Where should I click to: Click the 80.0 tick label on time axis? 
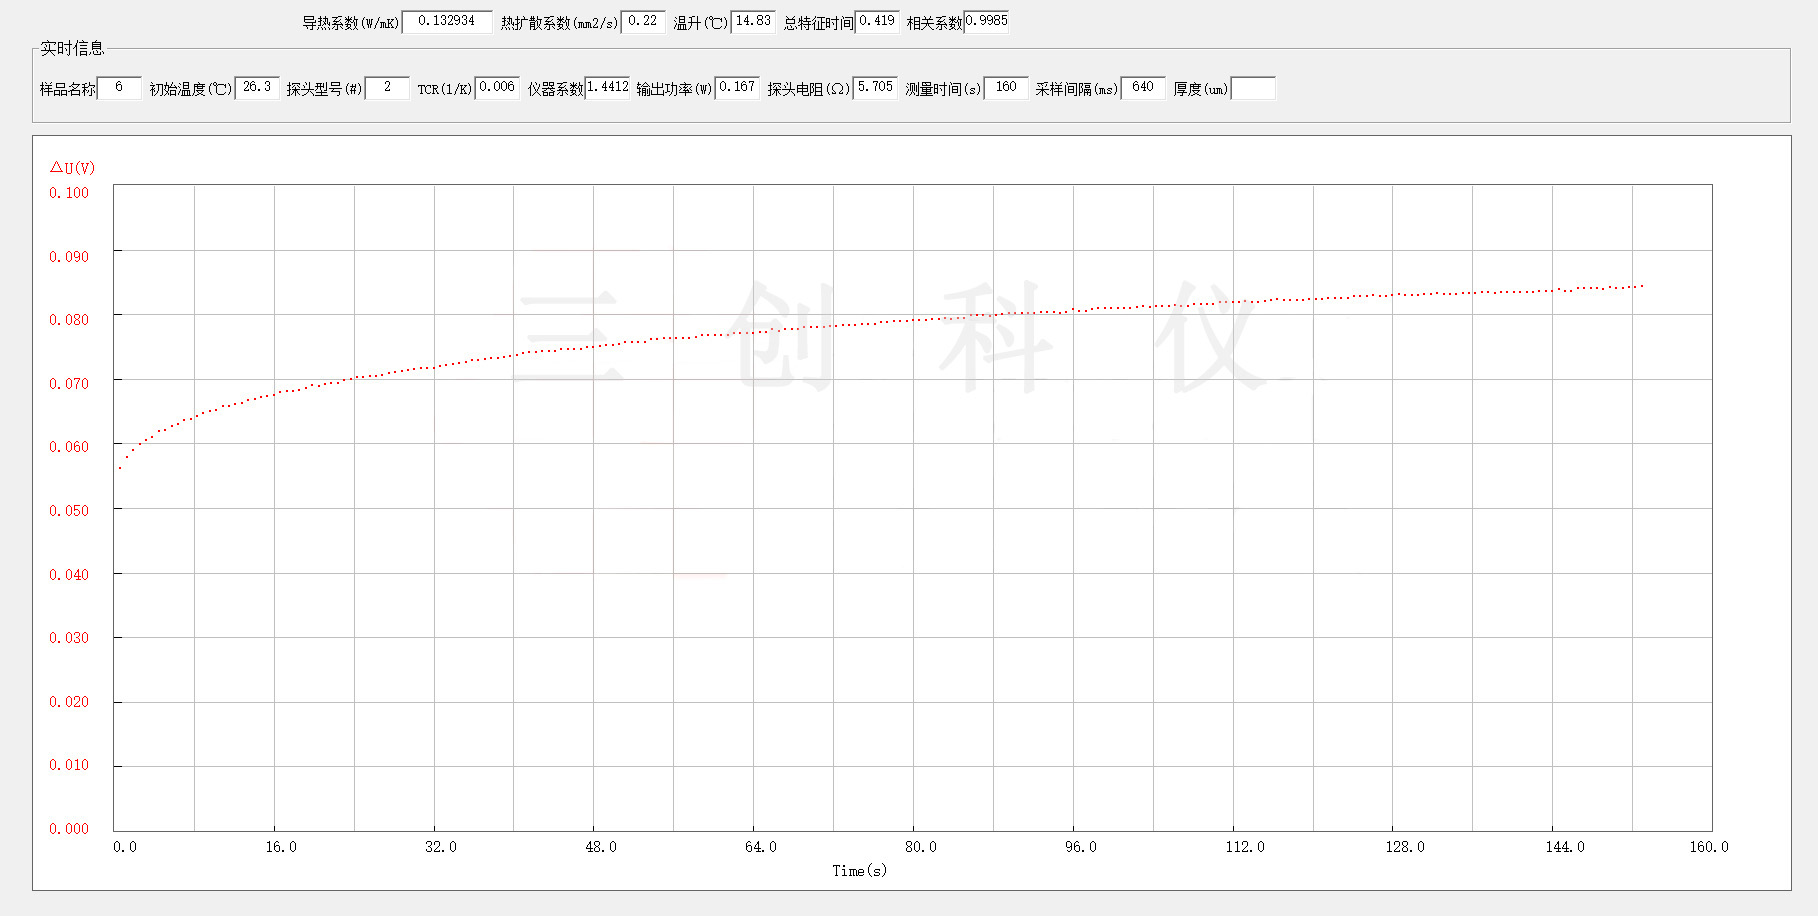tap(920, 847)
